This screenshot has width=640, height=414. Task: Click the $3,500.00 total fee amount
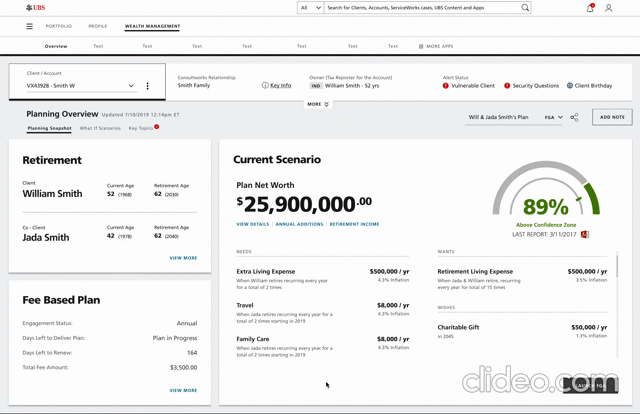click(184, 367)
